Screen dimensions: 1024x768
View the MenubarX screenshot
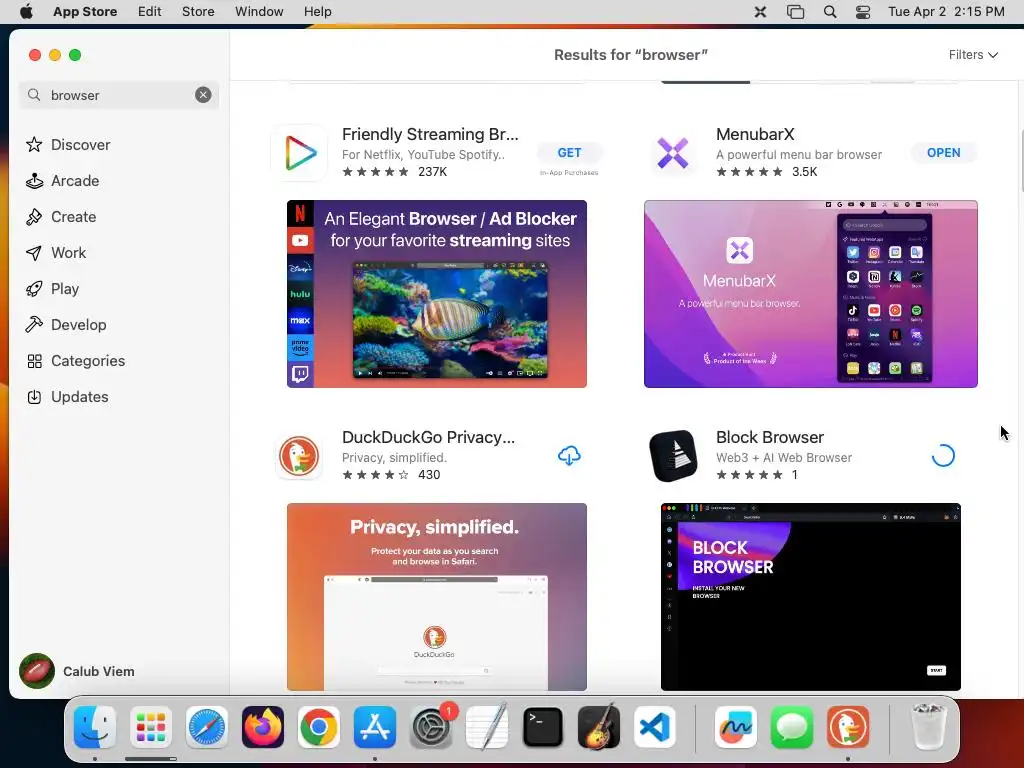tap(810, 294)
